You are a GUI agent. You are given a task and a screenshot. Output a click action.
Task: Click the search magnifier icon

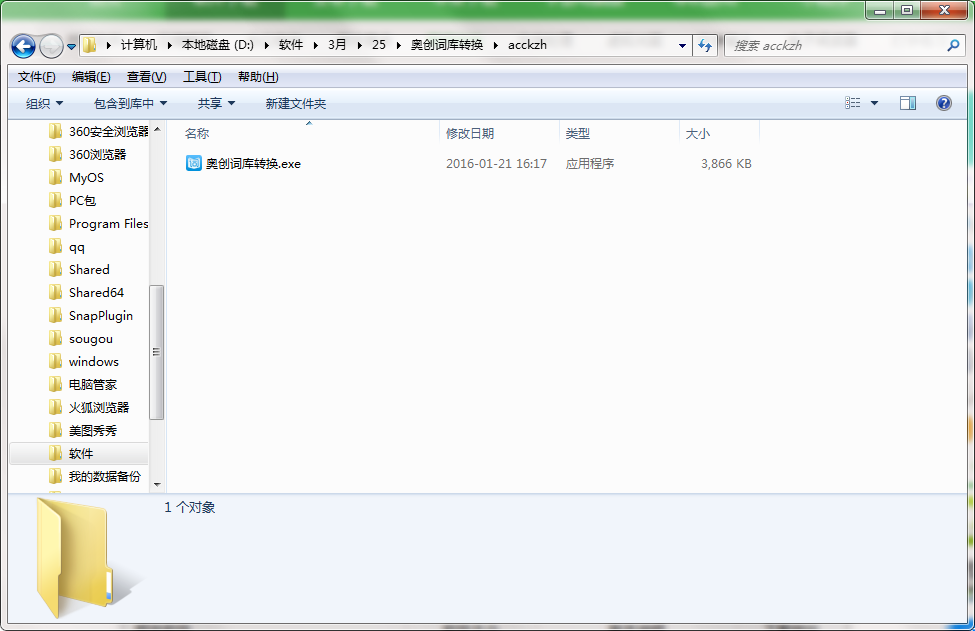click(x=953, y=45)
